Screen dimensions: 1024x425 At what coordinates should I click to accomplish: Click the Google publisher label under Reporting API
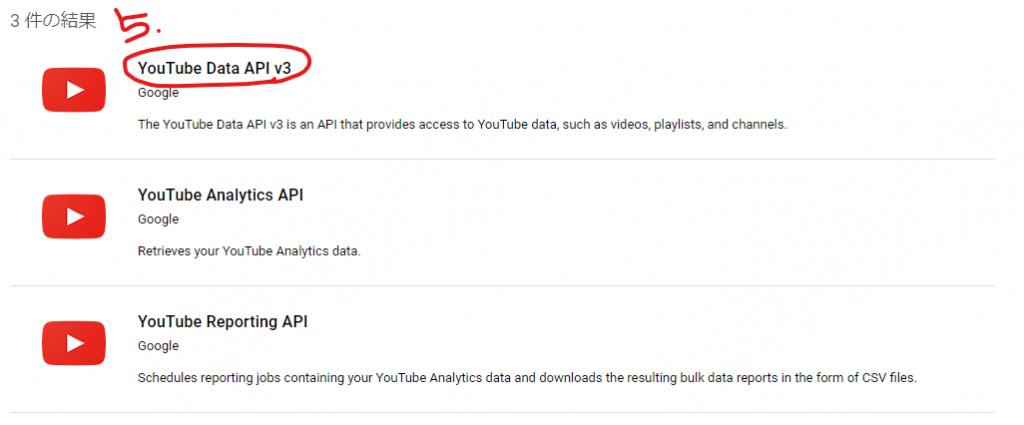click(x=158, y=346)
